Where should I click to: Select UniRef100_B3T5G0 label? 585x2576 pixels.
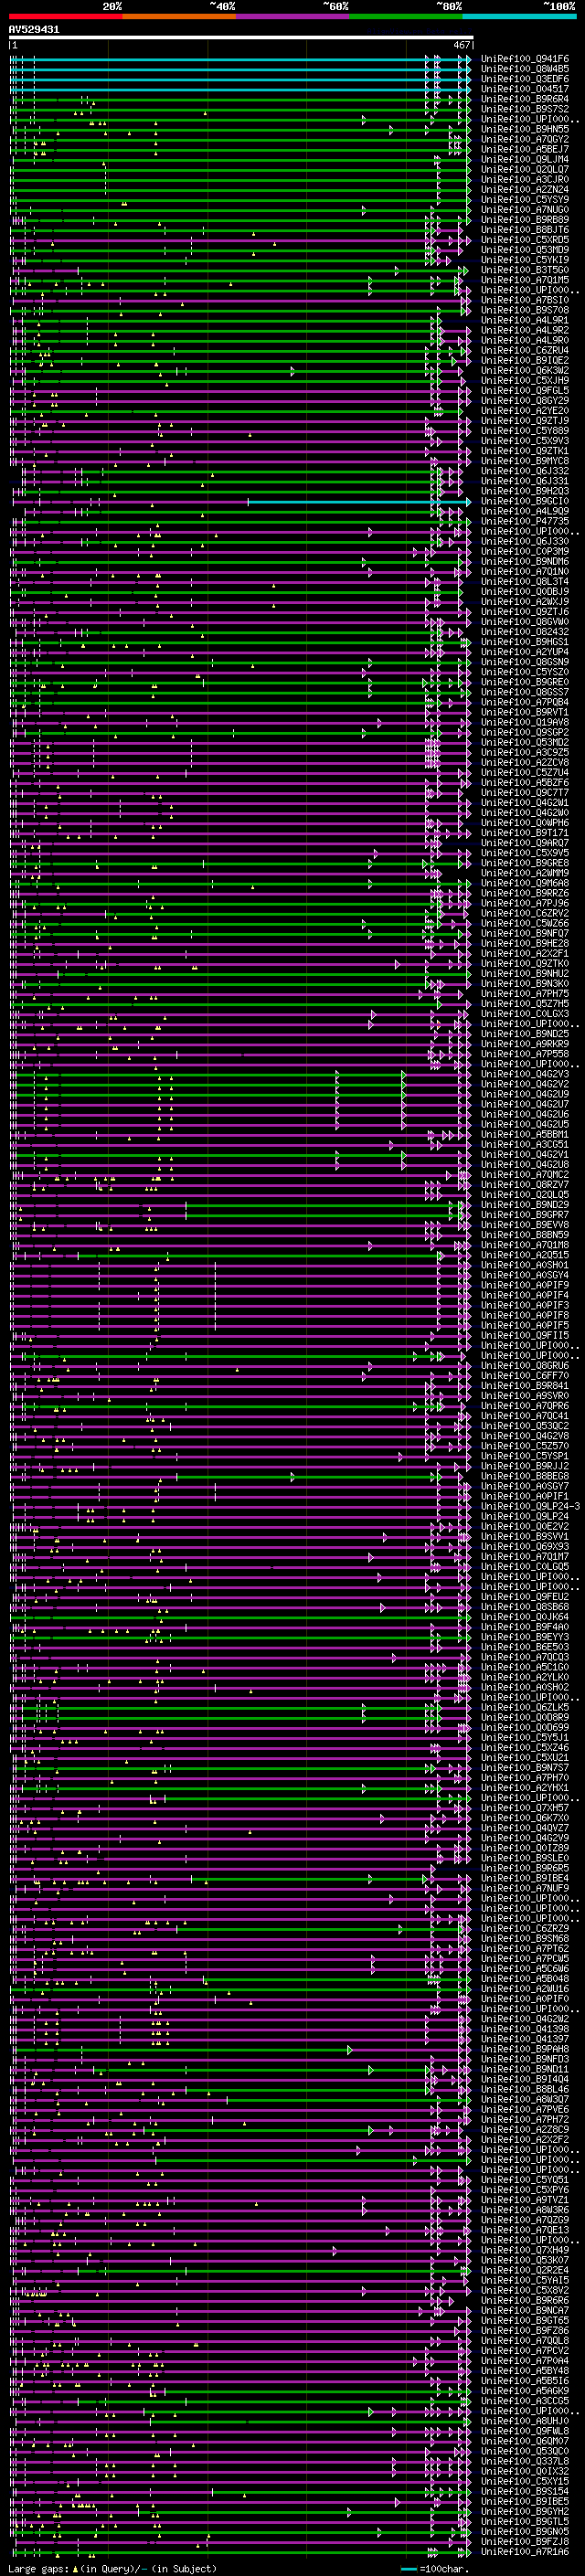tap(525, 270)
